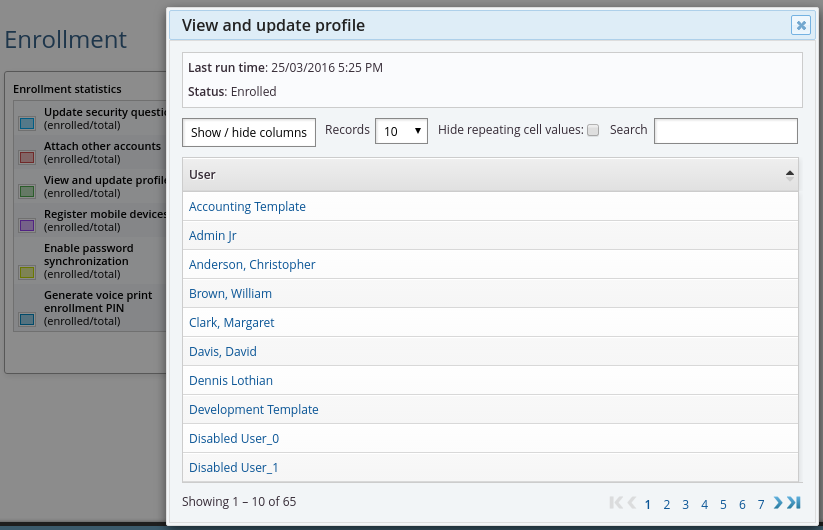Select the Clark, Margaret user link
Viewport: 823px width, 530px height.
point(231,323)
